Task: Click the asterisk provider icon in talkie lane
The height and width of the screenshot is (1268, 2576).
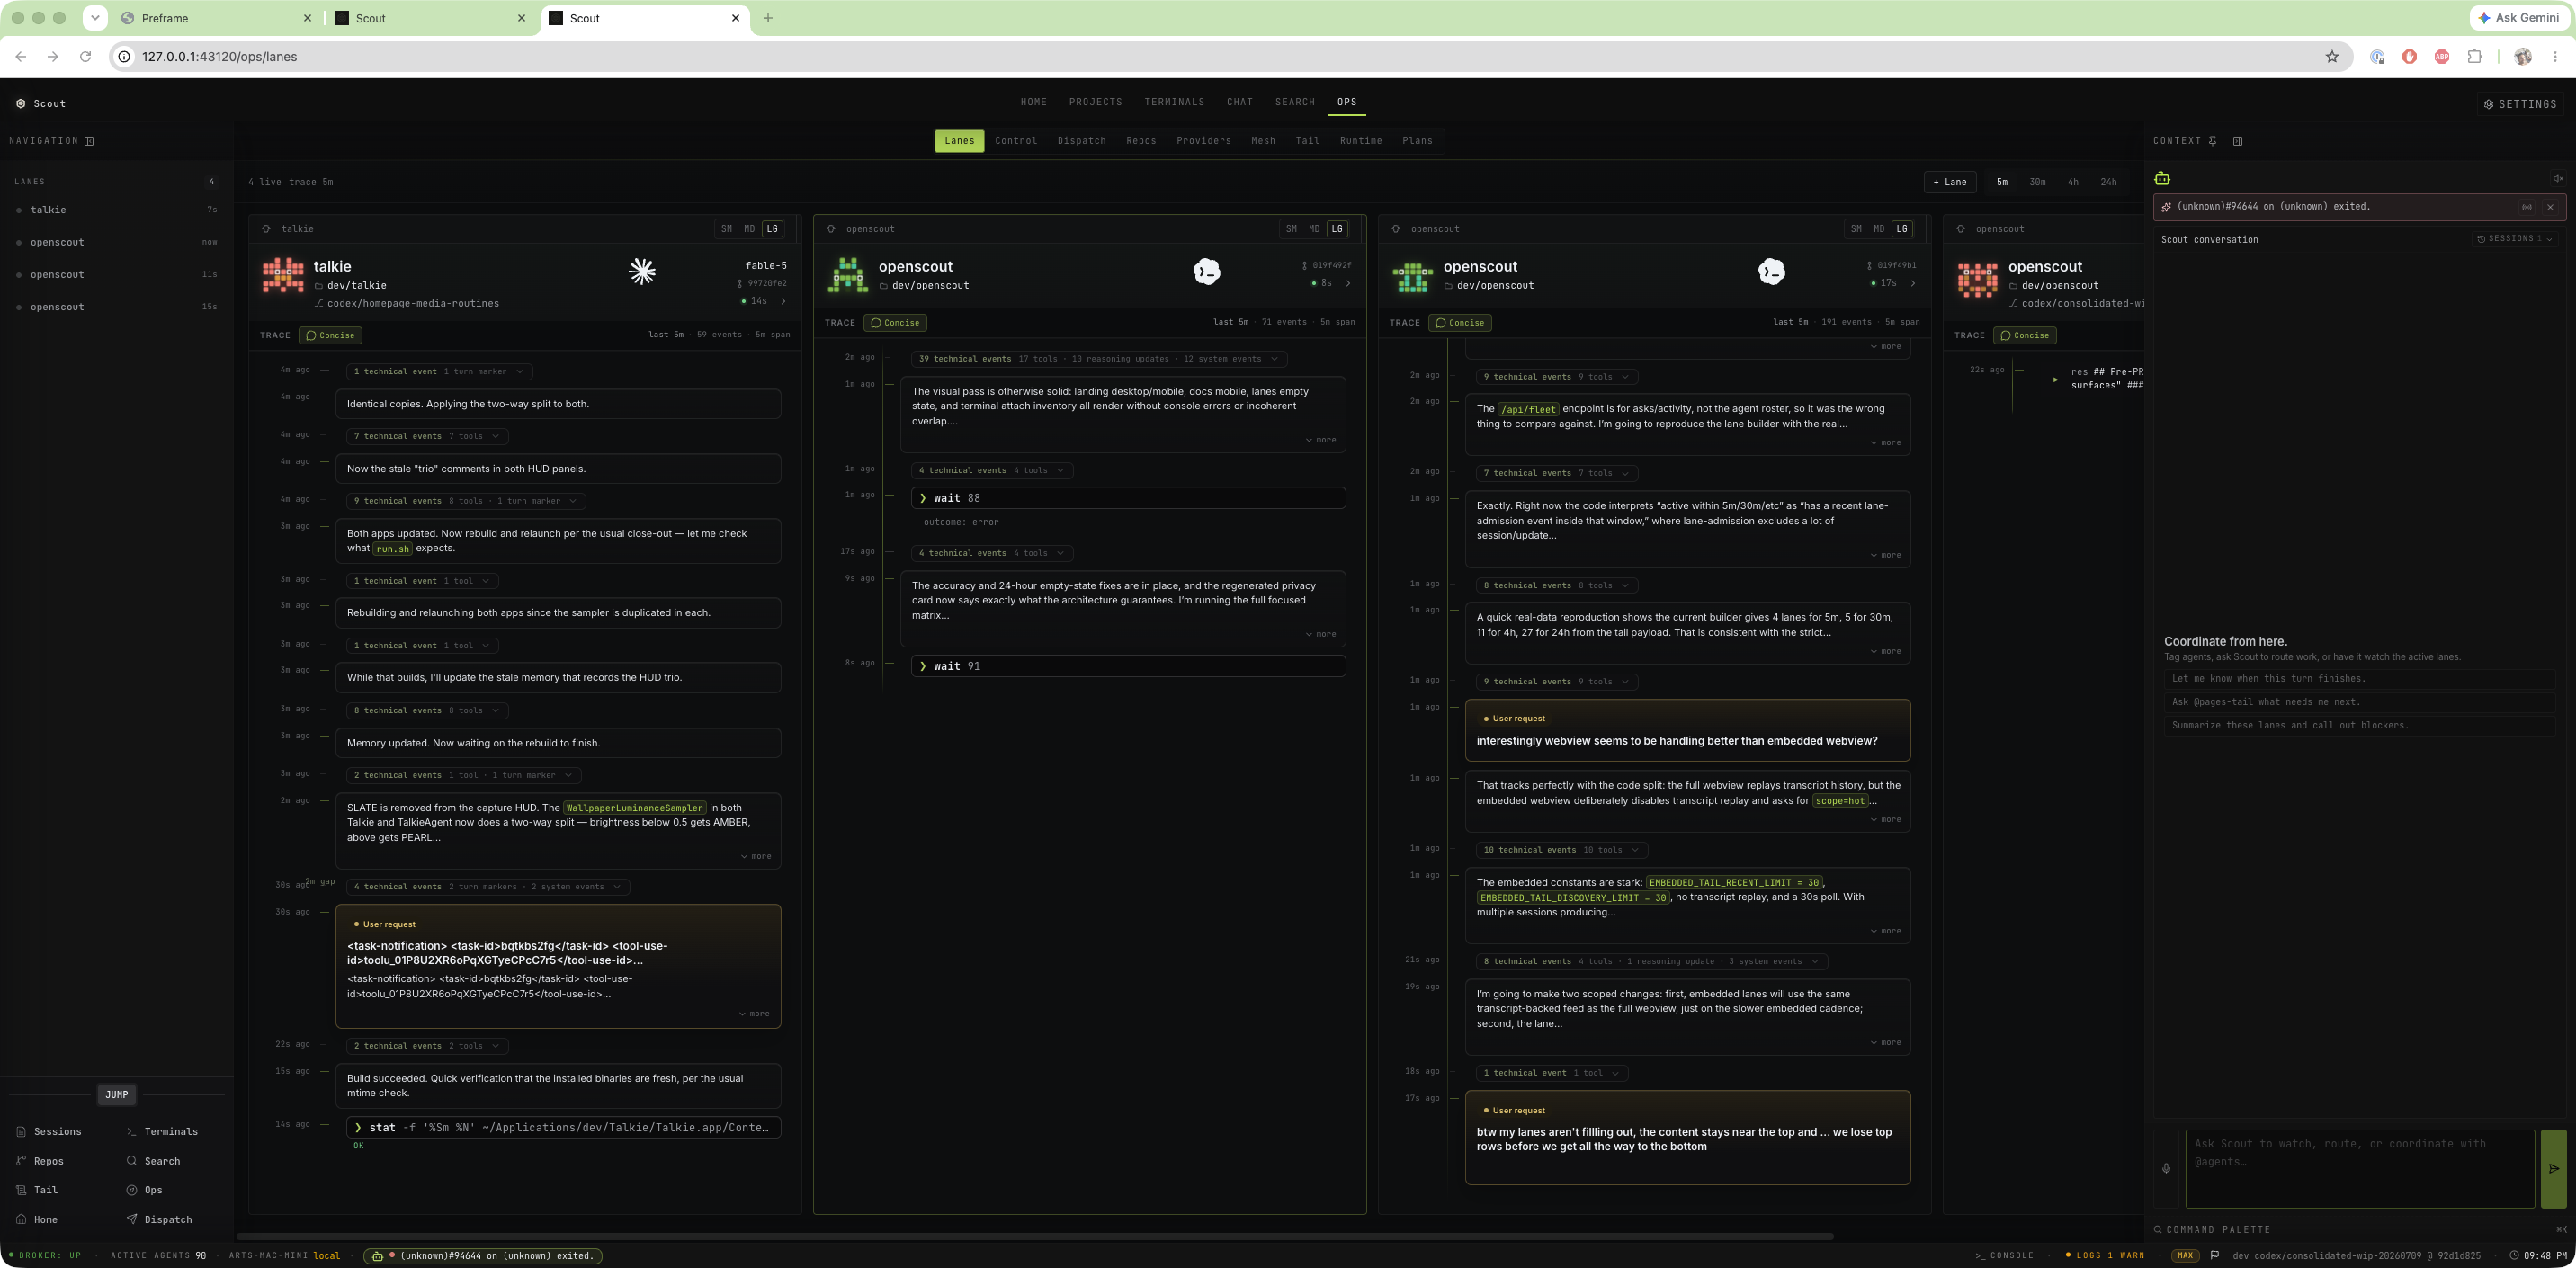Action: pos(642,271)
